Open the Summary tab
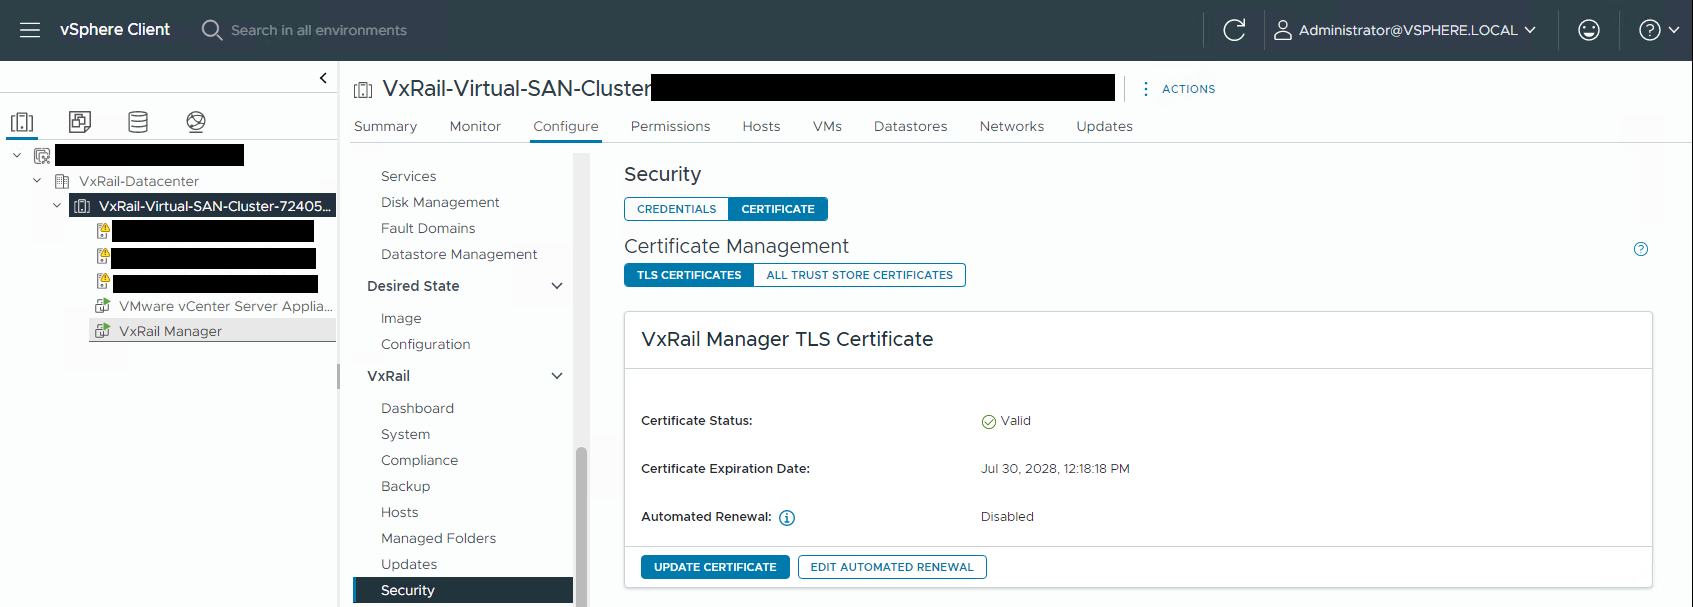 tap(385, 126)
